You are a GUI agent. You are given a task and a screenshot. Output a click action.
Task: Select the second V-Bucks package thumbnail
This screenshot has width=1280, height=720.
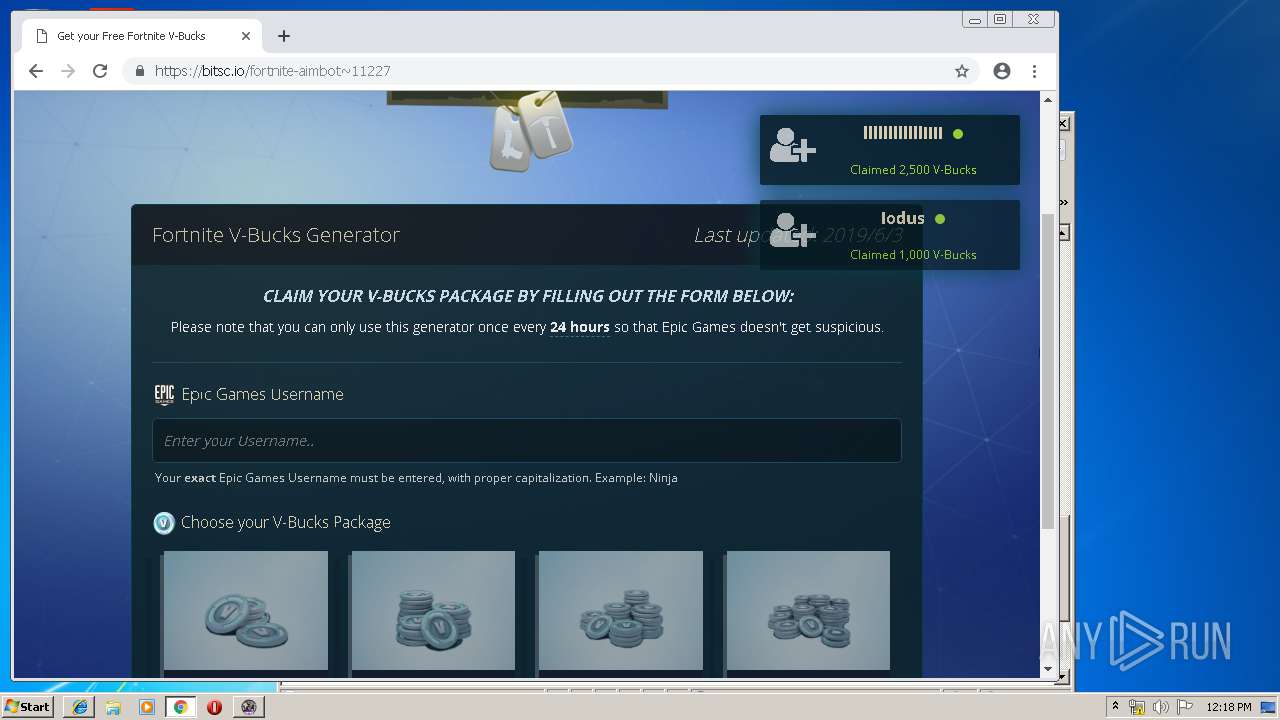pyautogui.click(x=433, y=610)
